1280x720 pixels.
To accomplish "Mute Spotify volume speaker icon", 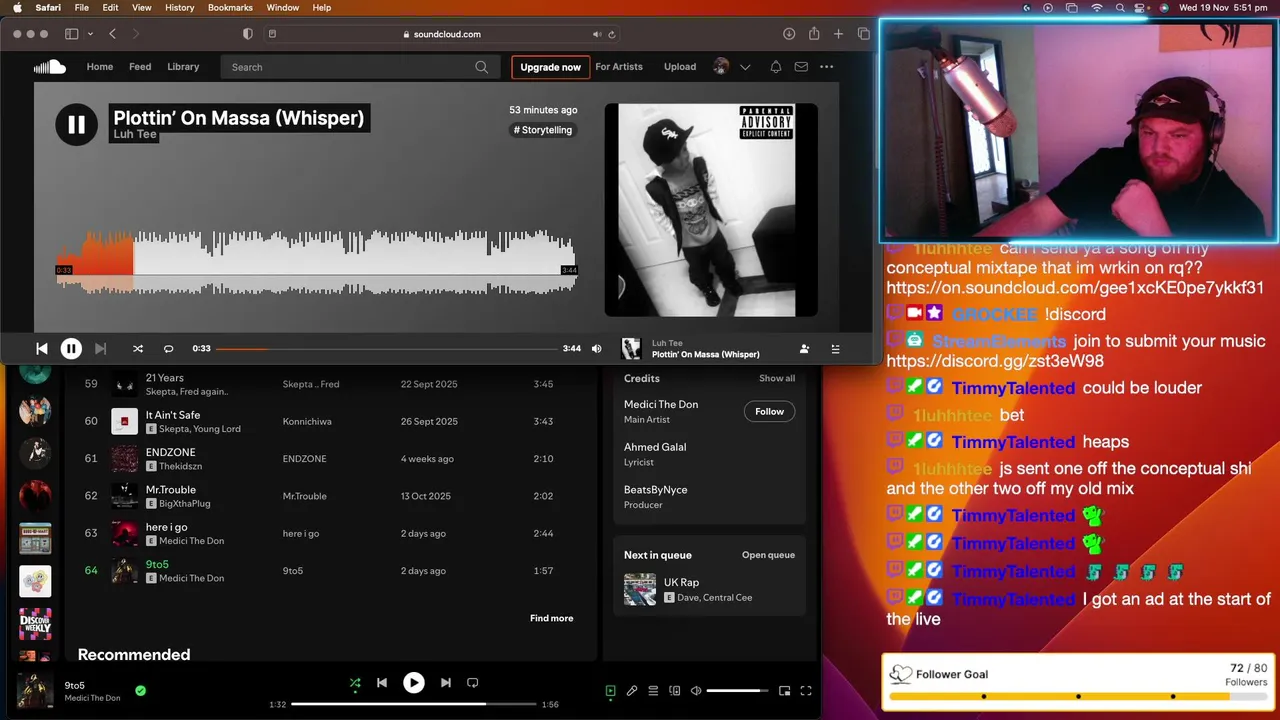I will [696, 690].
